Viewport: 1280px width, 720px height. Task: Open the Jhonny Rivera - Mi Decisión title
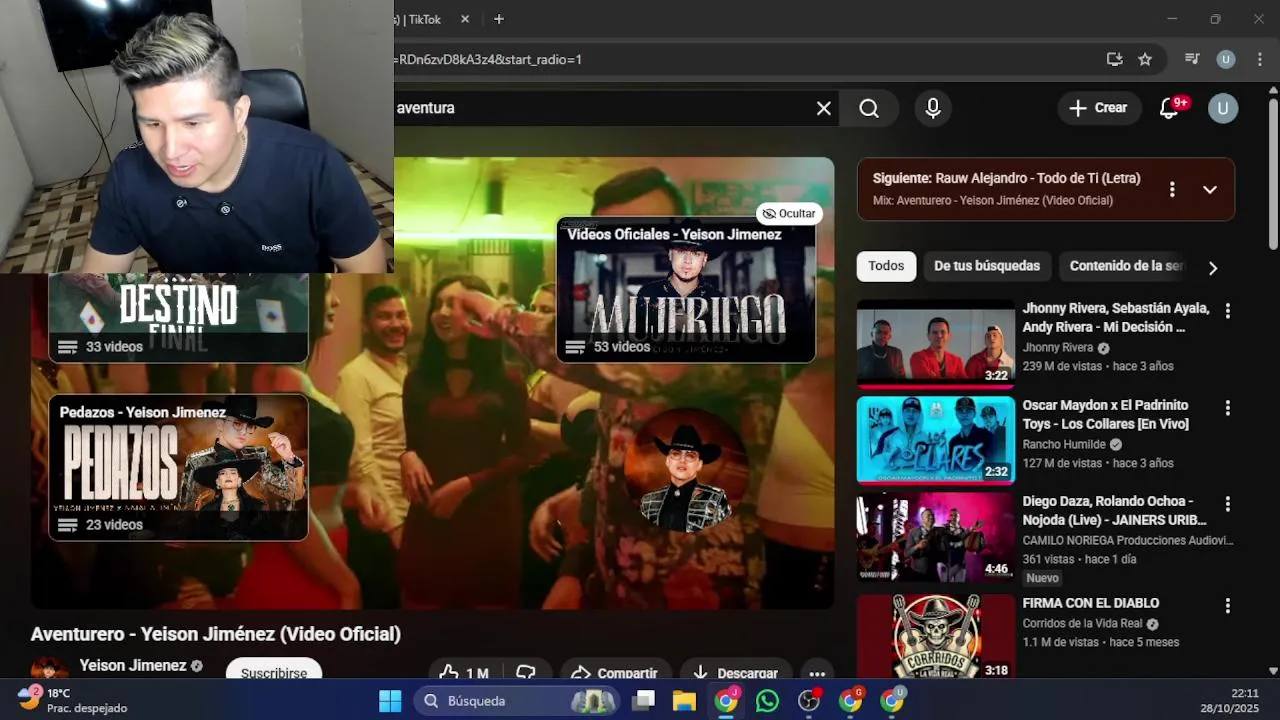point(1116,317)
